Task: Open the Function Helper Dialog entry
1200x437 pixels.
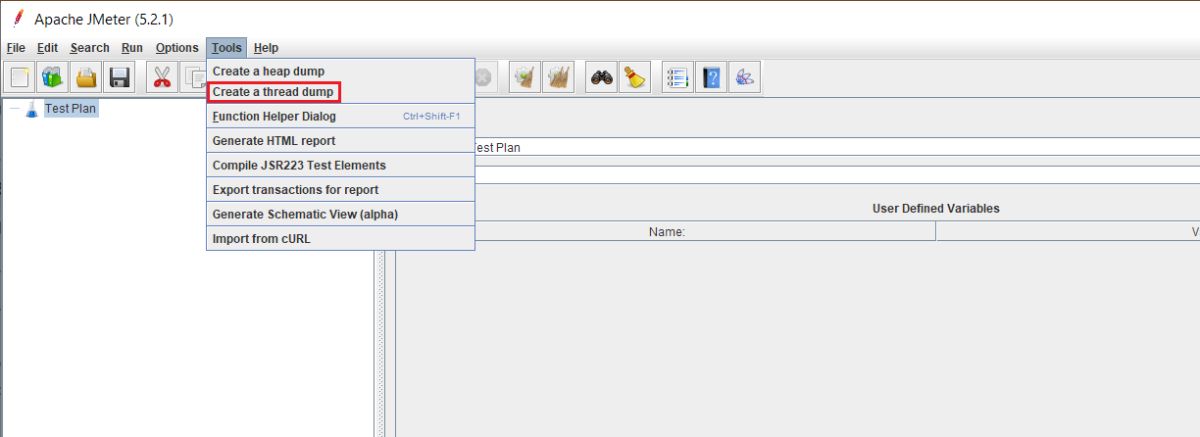Action: (340, 116)
